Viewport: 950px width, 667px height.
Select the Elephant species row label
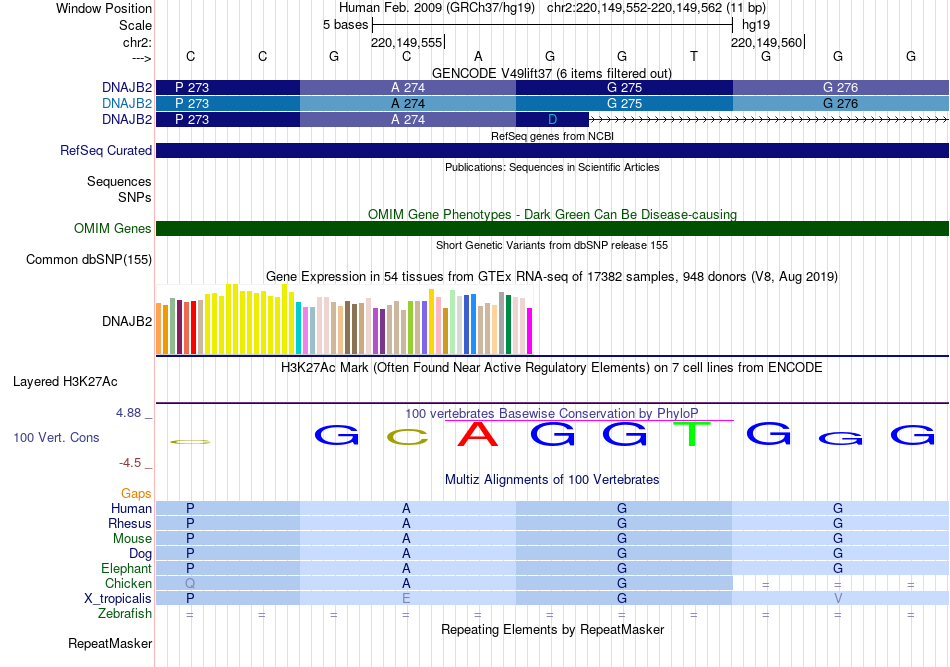[x=126, y=568]
